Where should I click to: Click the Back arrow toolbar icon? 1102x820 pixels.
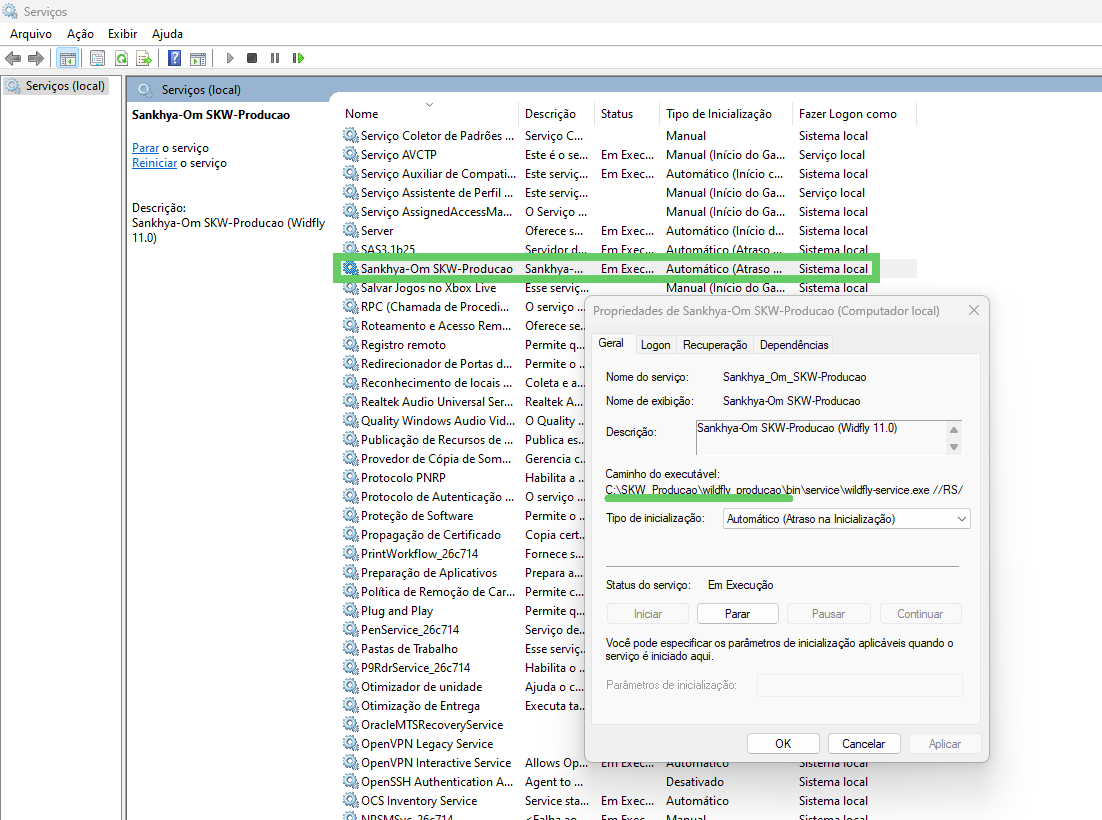[x=13, y=58]
